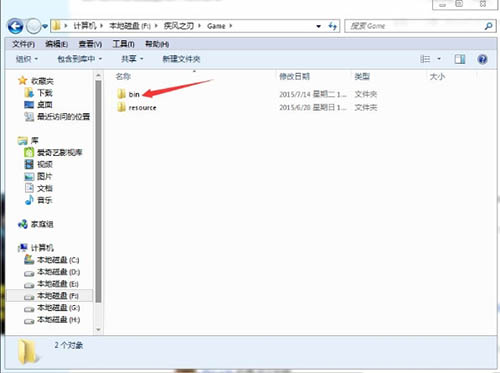Click the 本地磁盘 (F:) breadcrumb segment
The image size is (500, 373).
coord(130,26)
